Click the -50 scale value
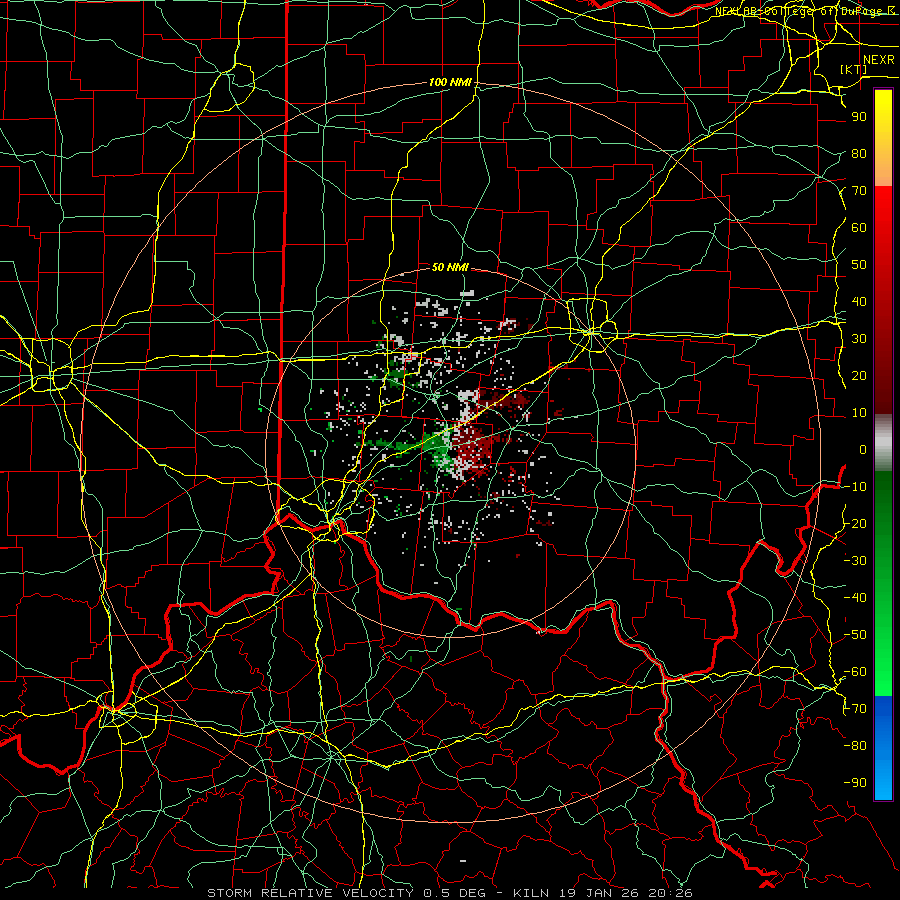 (855, 635)
